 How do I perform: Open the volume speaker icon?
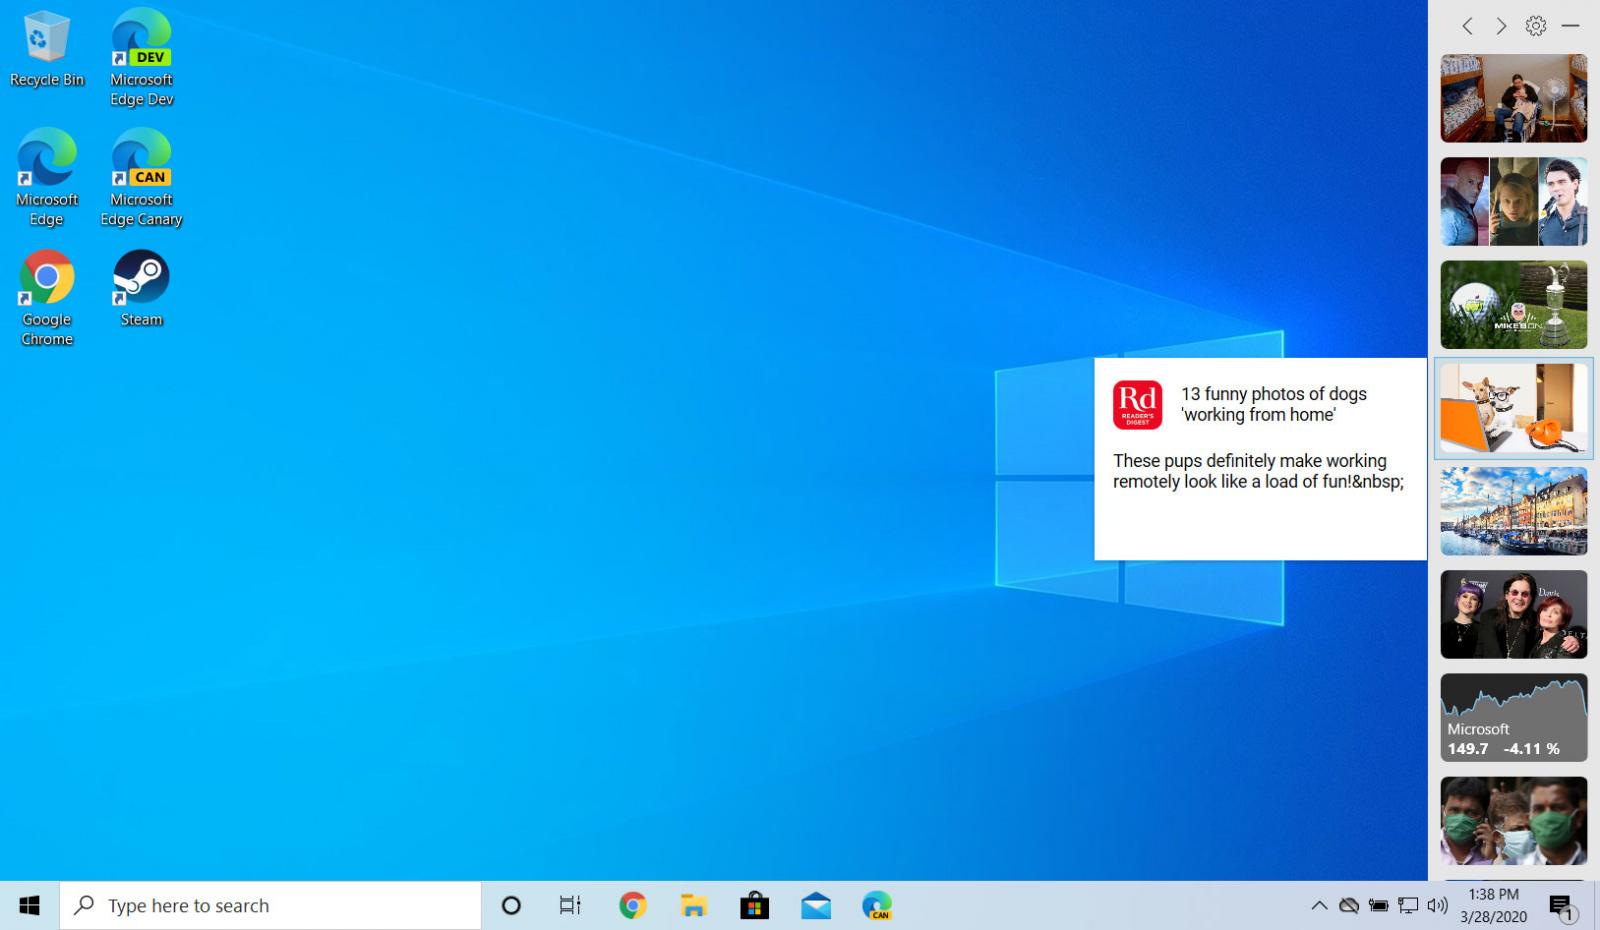1437,906
